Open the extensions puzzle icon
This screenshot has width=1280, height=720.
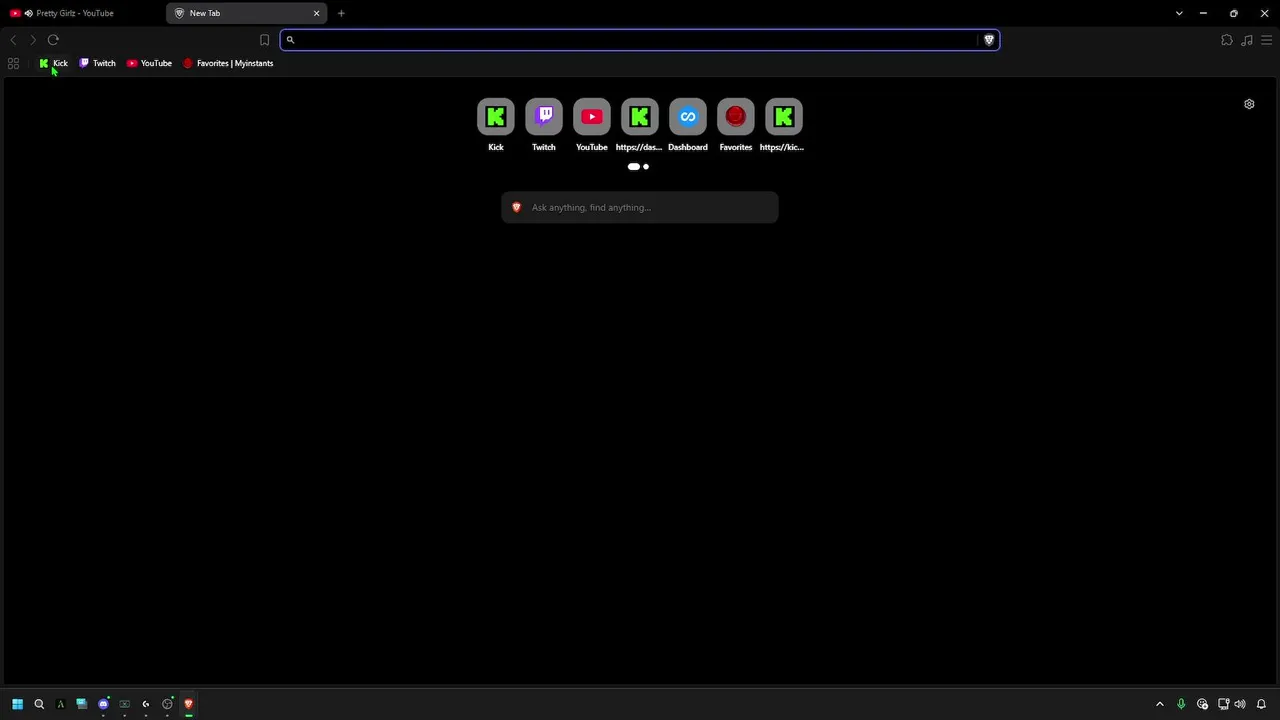tap(1227, 40)
